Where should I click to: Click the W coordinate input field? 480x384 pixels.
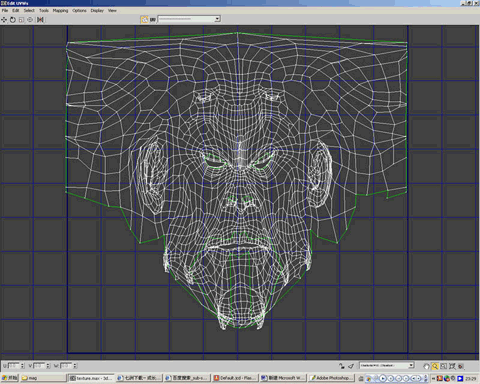pyautogui.click(x=66, y=366)
